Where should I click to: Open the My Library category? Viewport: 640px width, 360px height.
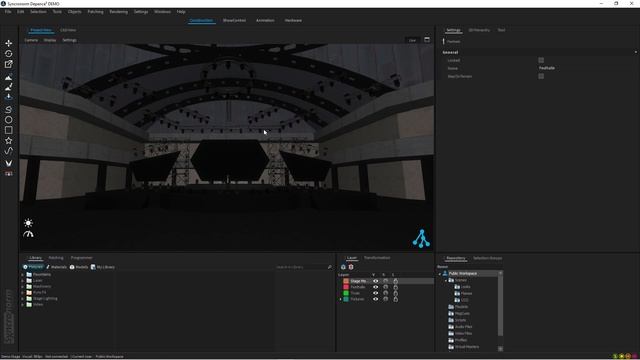coord(103,267)
